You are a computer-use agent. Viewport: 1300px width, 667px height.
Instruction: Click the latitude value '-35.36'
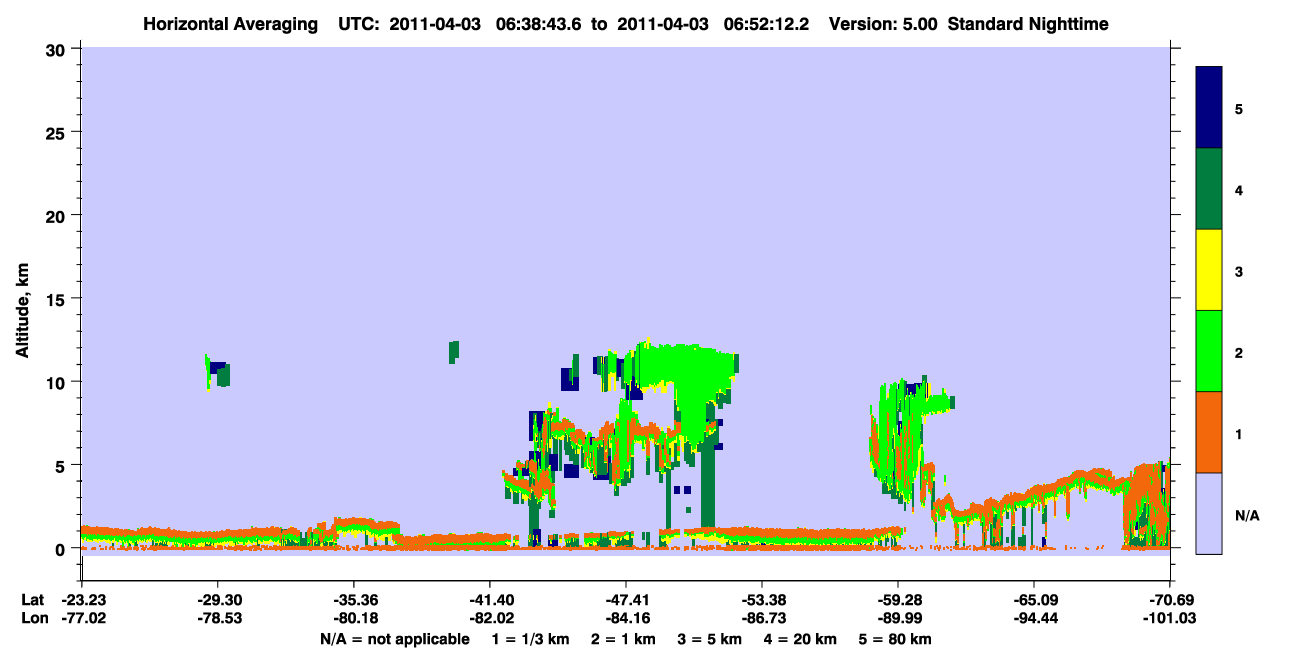pos(353,600)
